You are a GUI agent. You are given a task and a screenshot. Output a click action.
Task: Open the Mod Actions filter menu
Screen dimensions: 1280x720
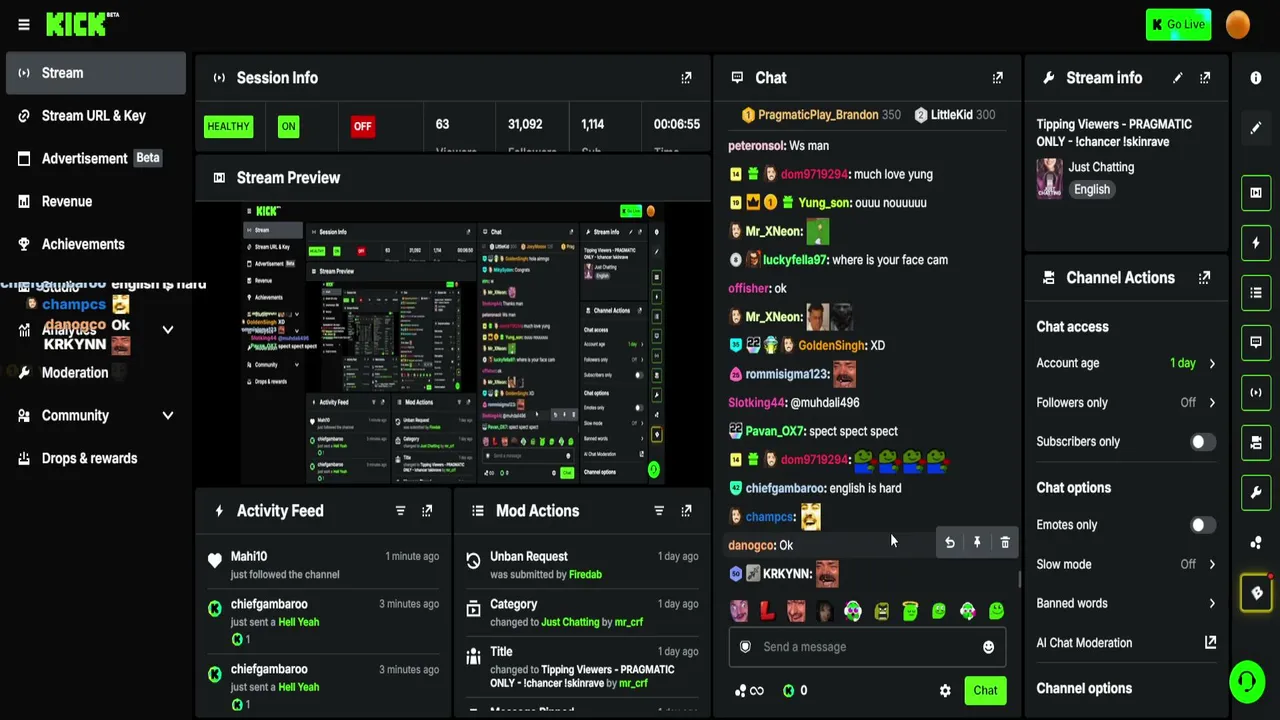(x=659, y=511)
